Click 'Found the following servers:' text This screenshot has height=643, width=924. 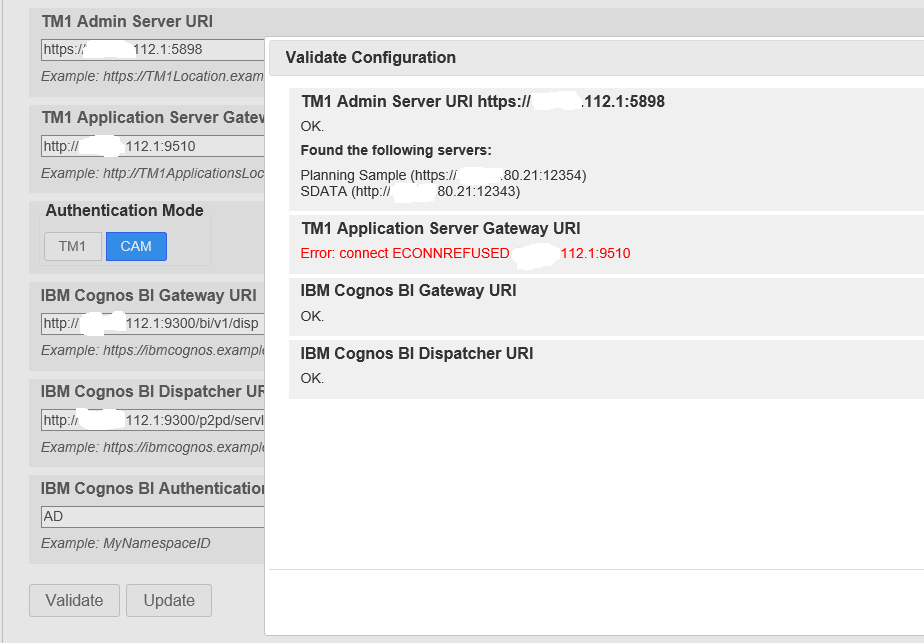tap(396, 150)
